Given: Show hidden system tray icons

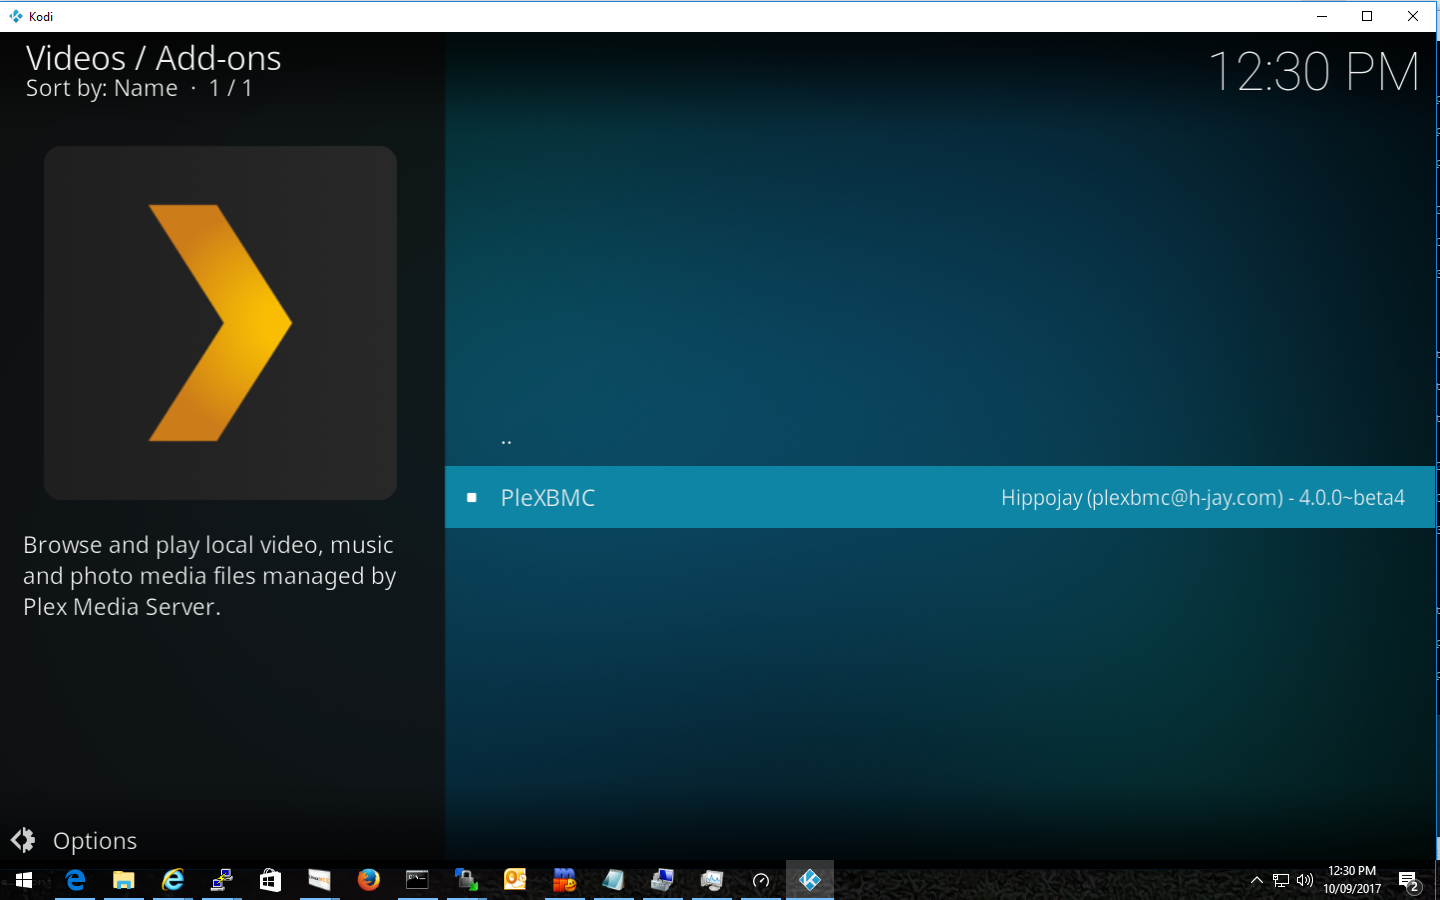Looking at the screenshot, I should (1257, 880).
